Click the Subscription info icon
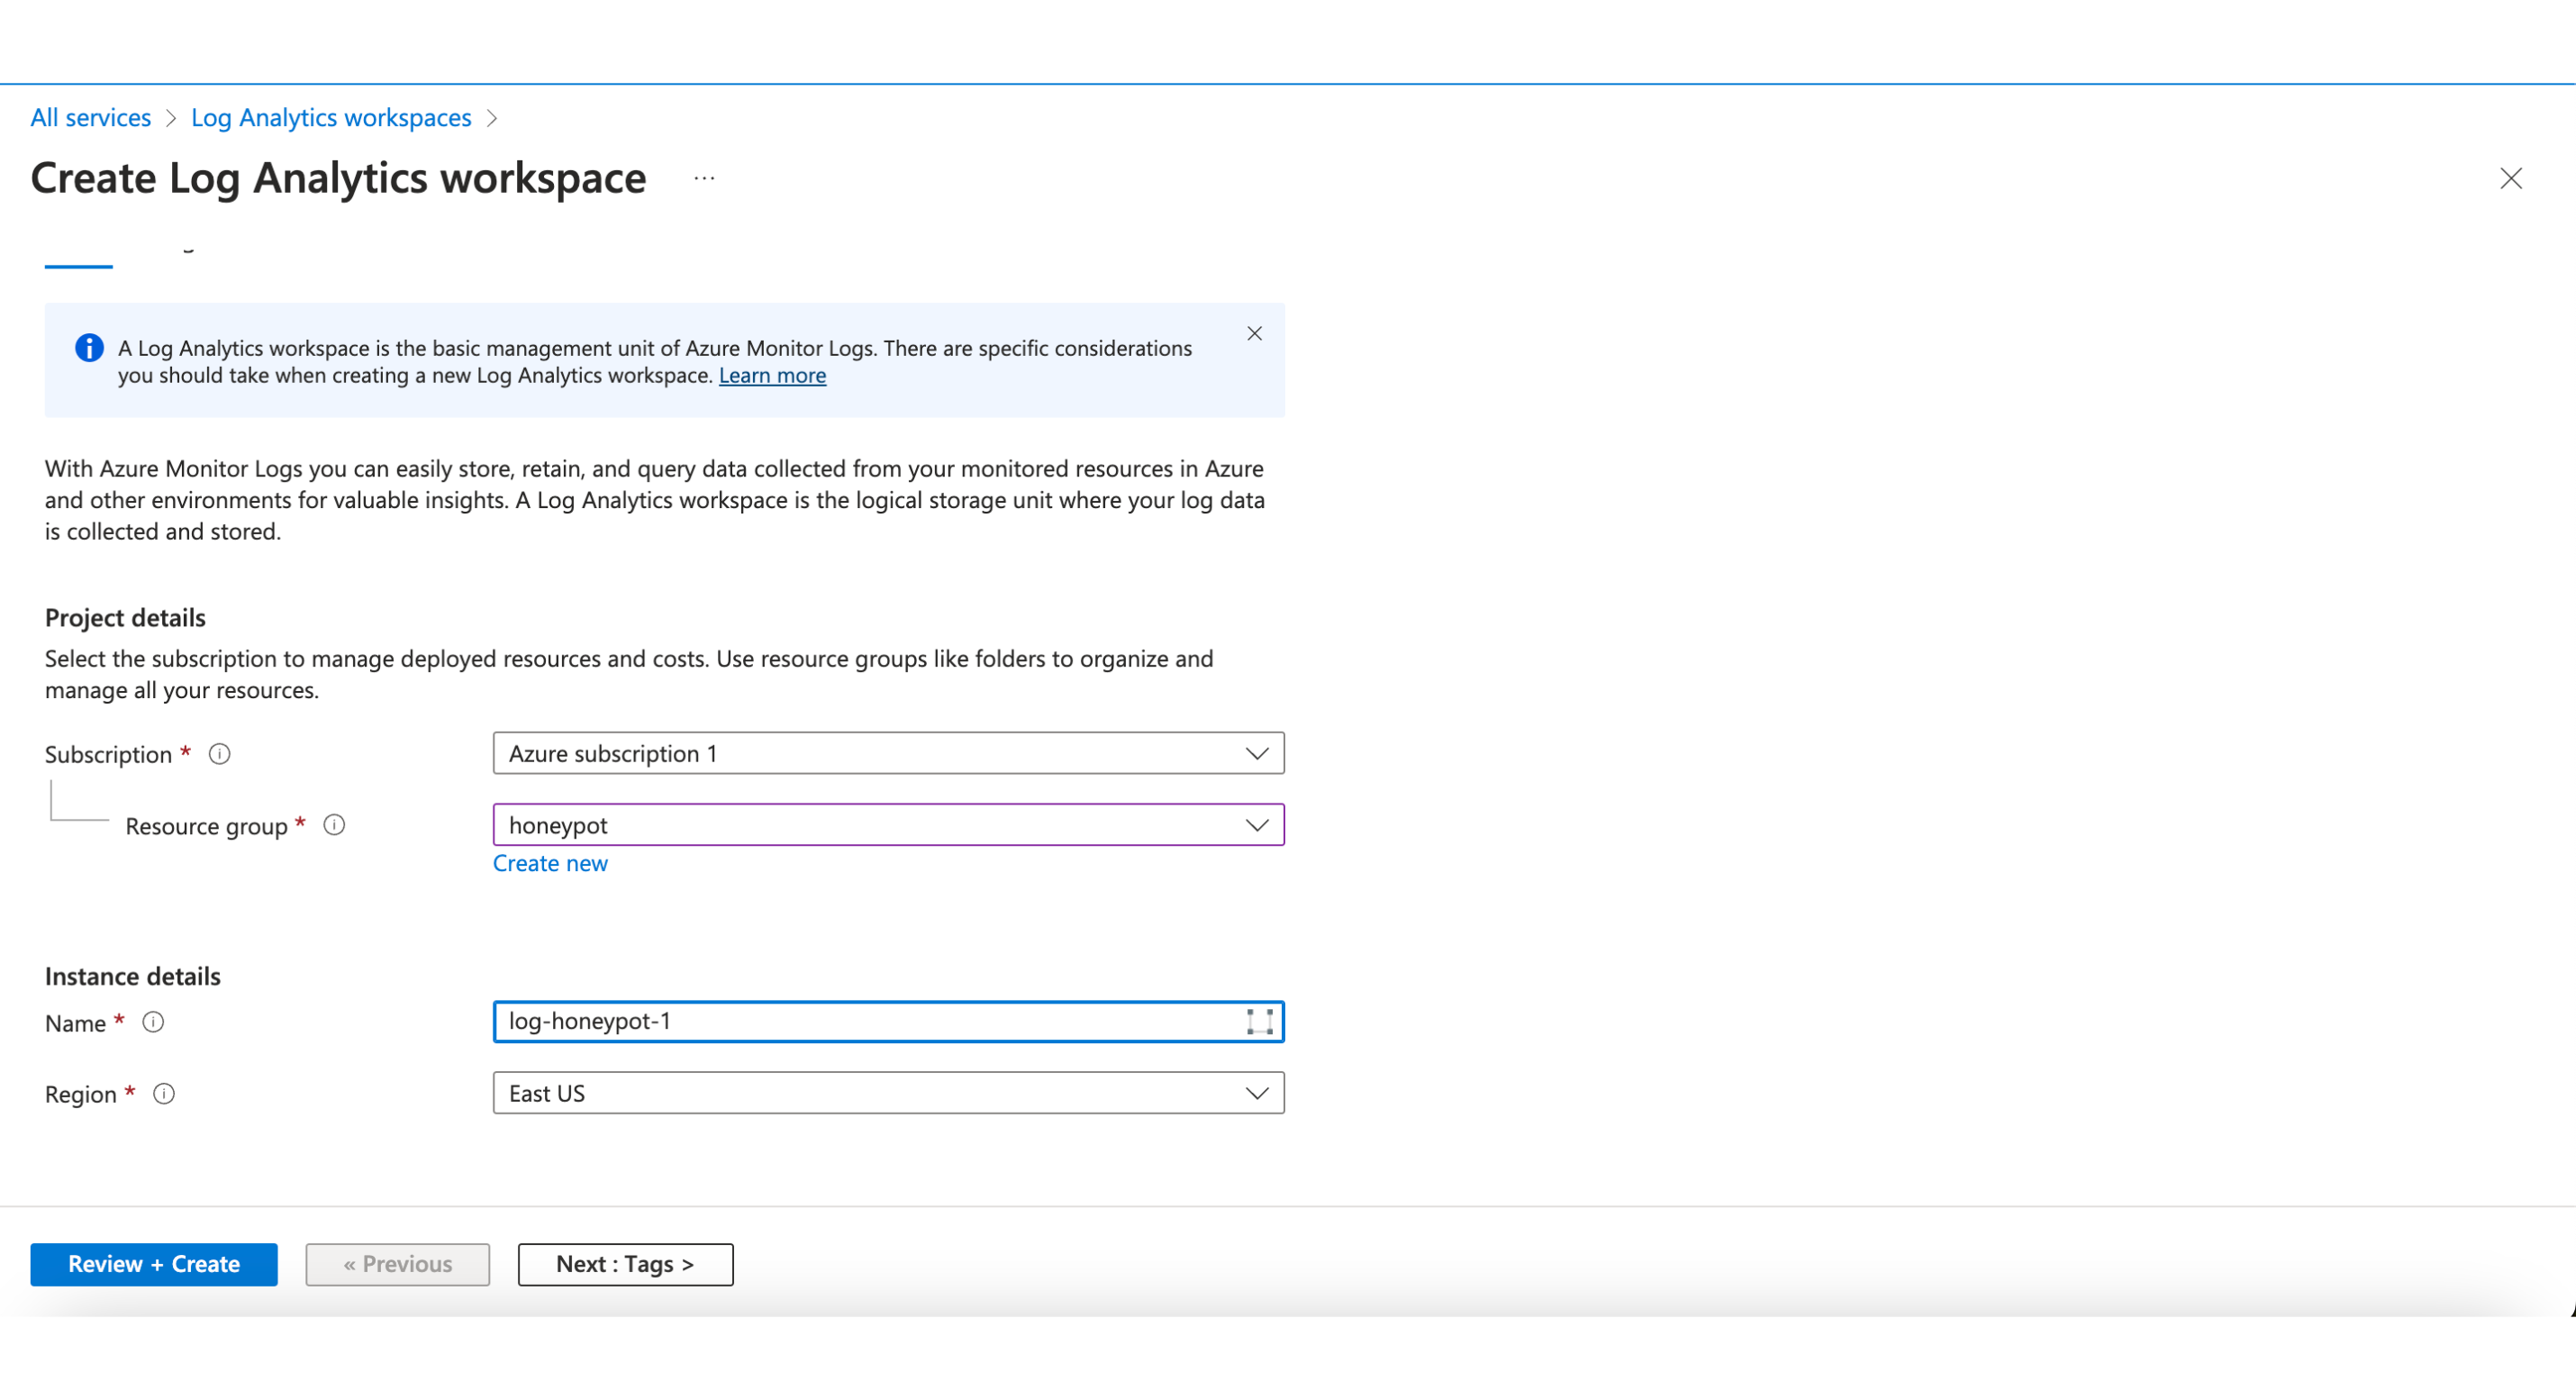This screenshot has height=1400, width=2576. [x=220, y=754]
